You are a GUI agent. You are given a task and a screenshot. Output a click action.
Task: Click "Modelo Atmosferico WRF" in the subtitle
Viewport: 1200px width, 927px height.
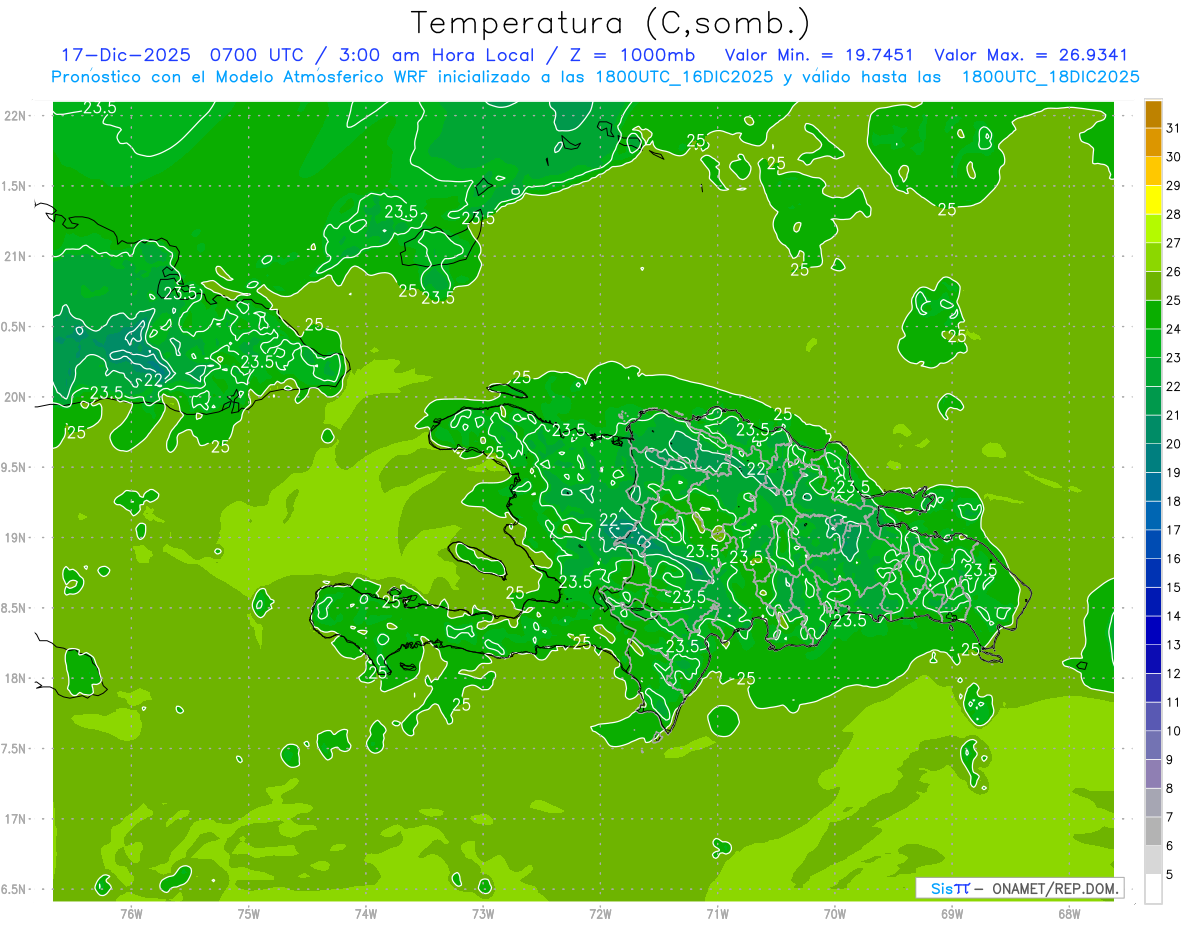pos(322,76)
